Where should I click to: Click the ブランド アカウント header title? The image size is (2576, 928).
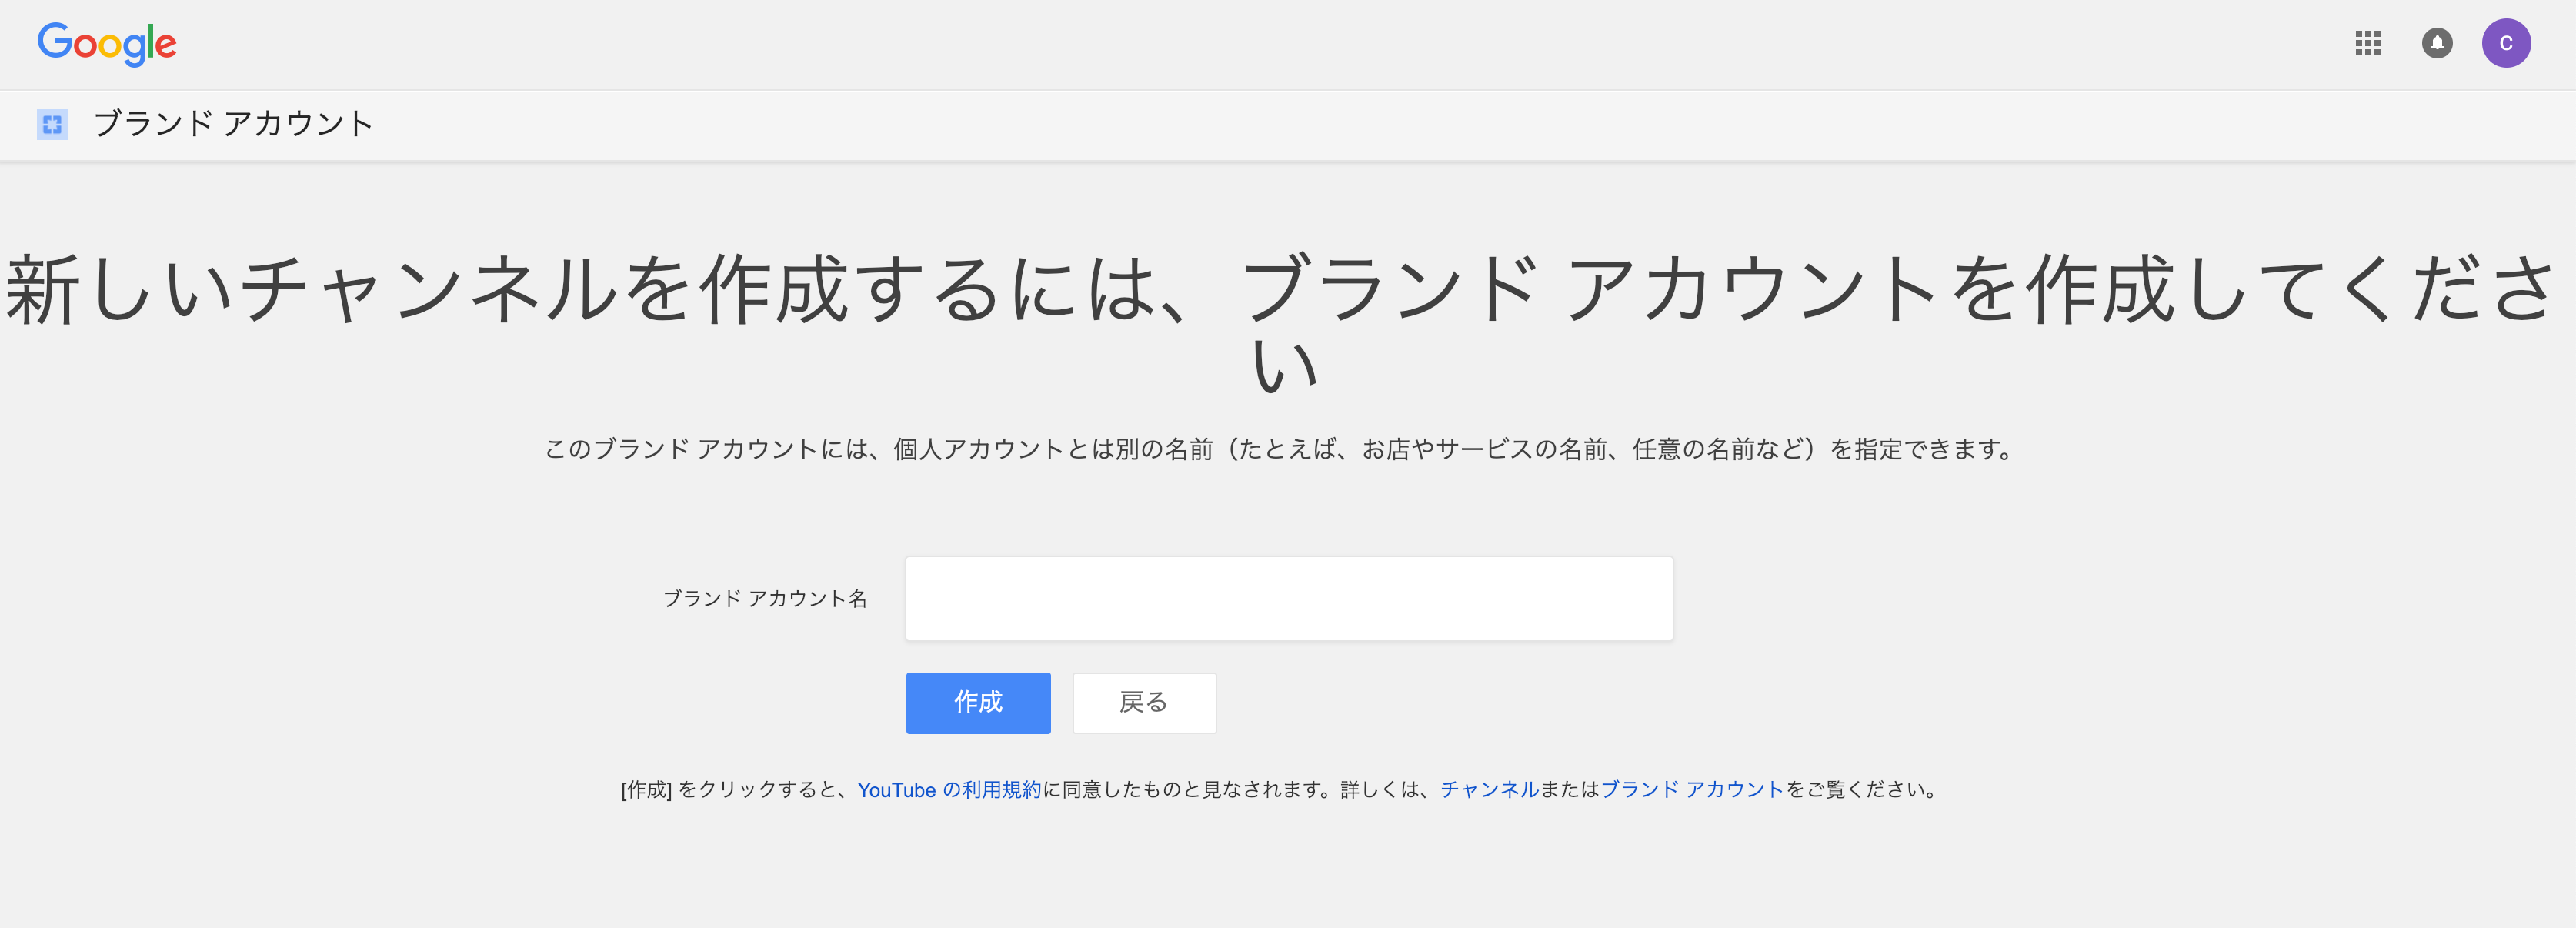coord(233,123)
